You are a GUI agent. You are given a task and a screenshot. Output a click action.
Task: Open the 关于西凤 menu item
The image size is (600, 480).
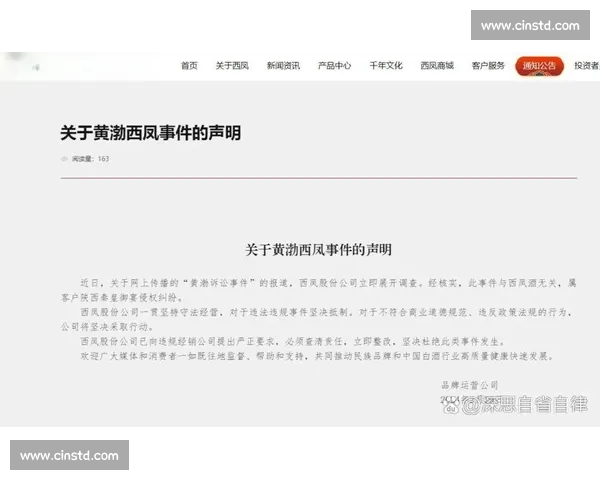click(x=232, y=66)
